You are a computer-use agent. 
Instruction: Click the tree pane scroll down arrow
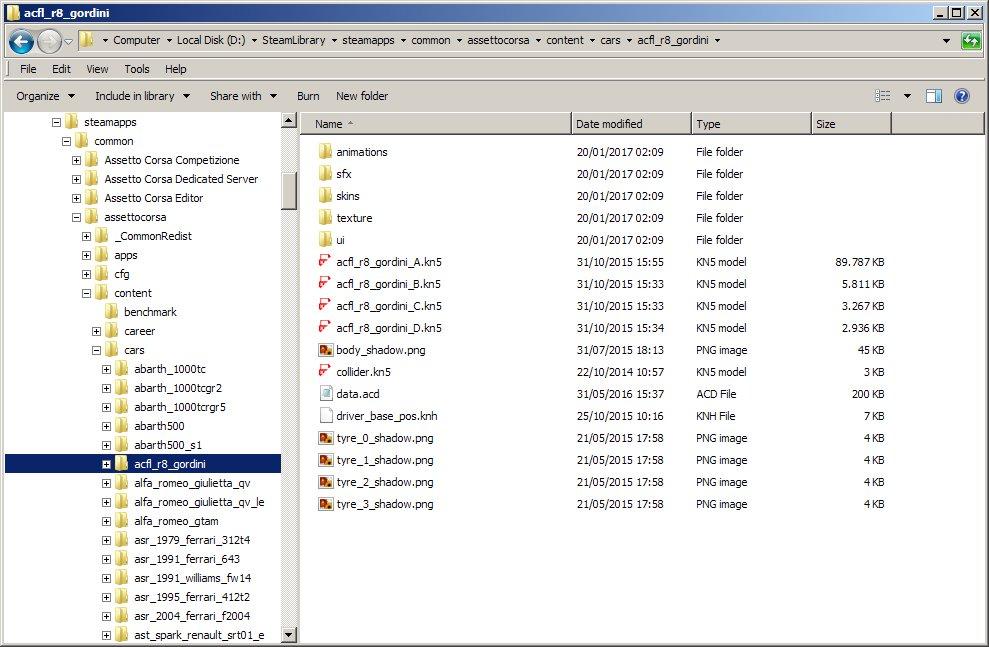[289, 634]
